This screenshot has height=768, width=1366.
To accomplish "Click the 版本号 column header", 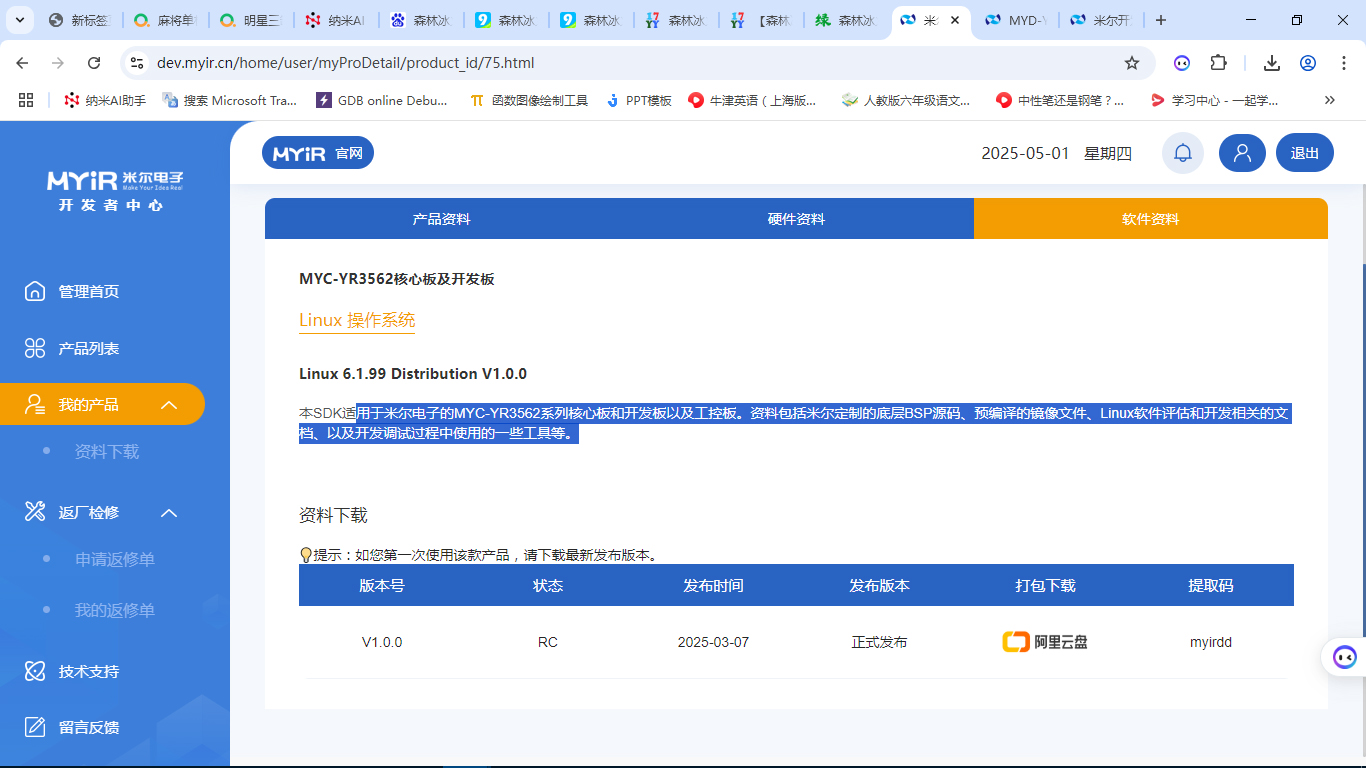I will point(382,585).
